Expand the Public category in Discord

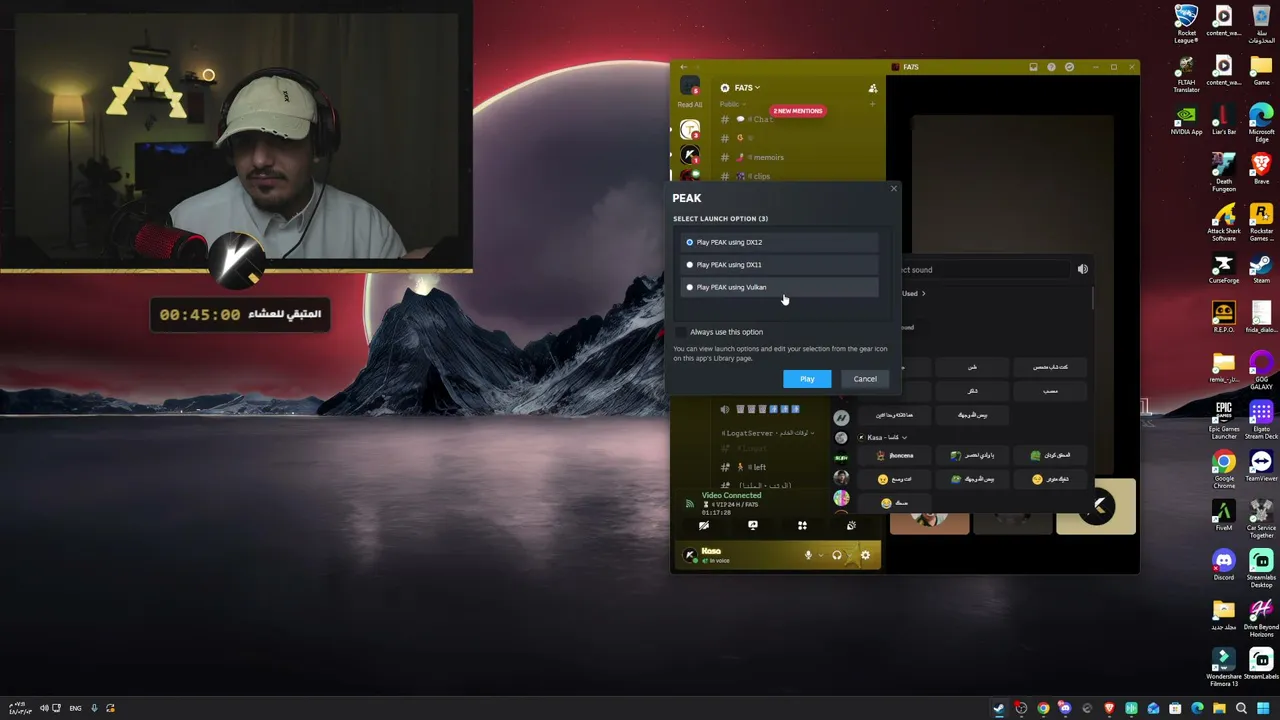[x=733, y=104]
